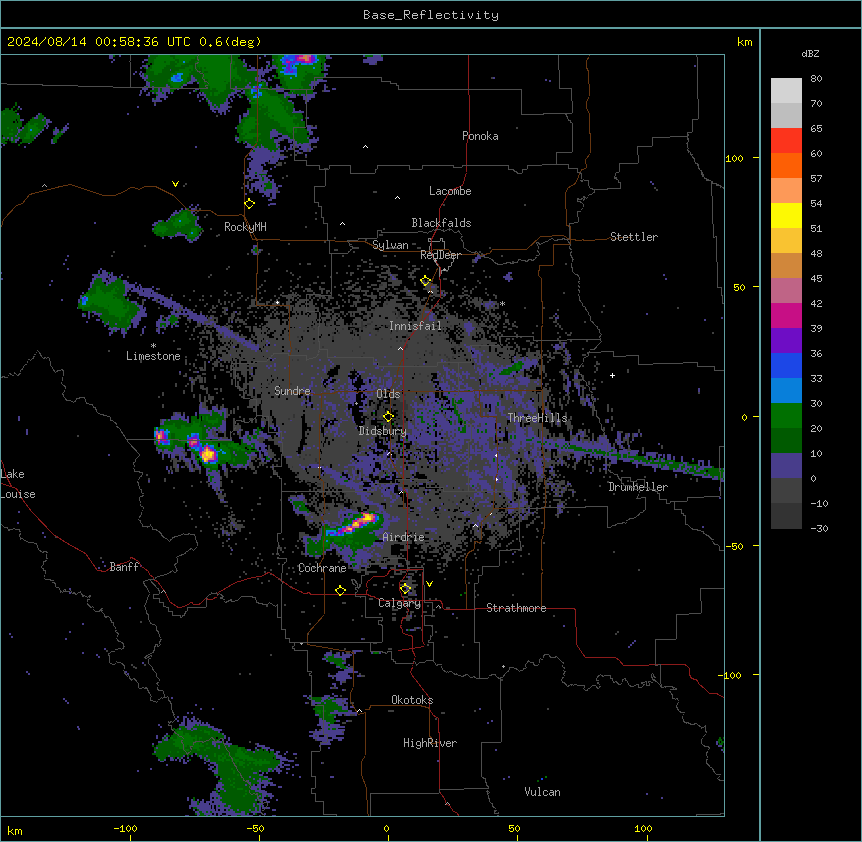The height and width of the screenshot is (842, 862).
Task: Click the Vulcan city label
Action: pyautogui.click(x=542, y=792)
